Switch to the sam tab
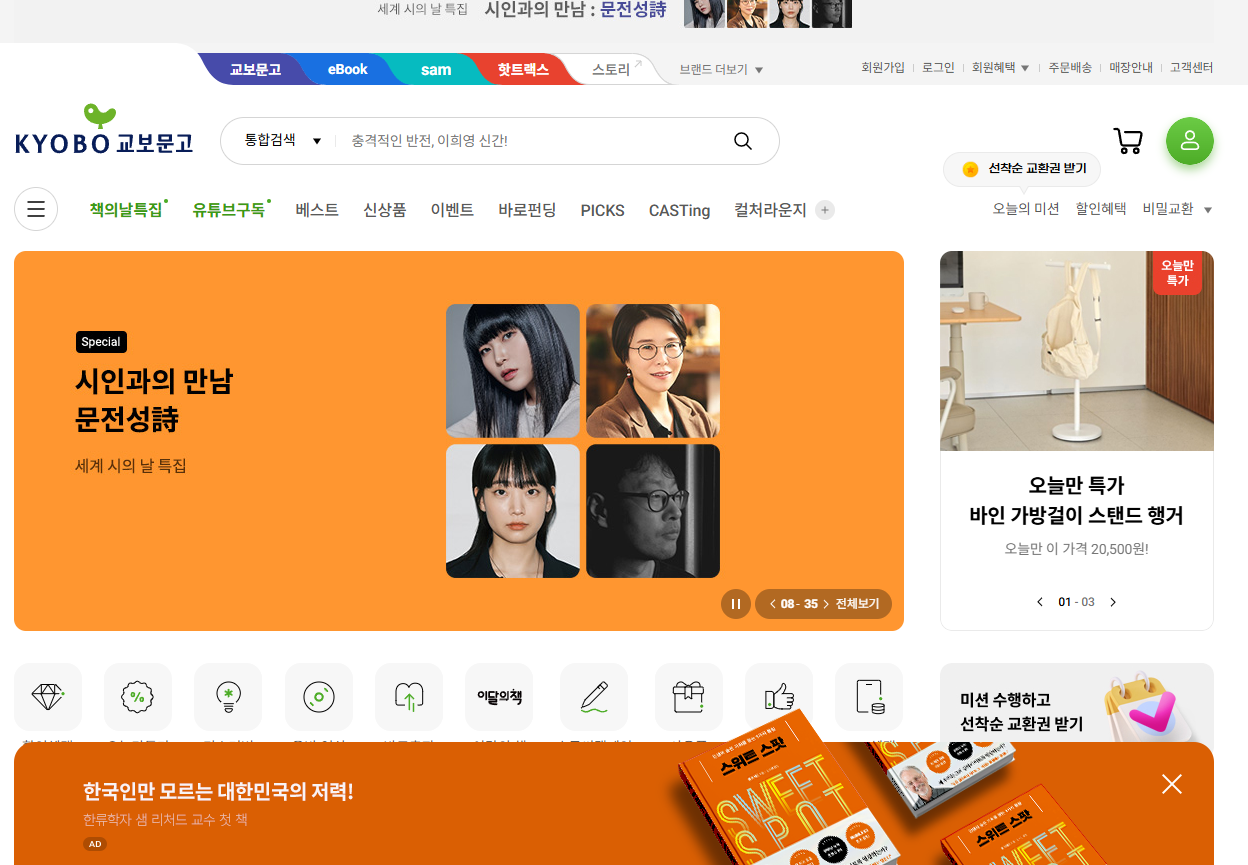 tap(436, 70)
